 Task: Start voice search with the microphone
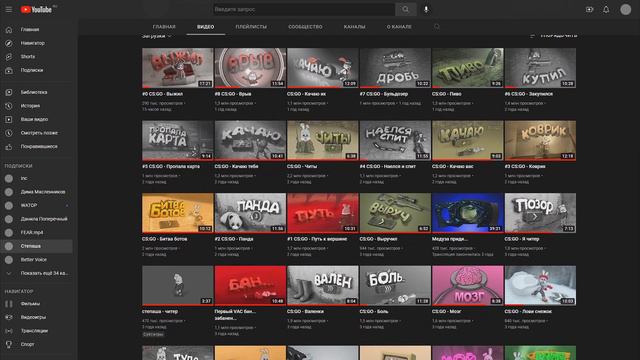(426, 9)
